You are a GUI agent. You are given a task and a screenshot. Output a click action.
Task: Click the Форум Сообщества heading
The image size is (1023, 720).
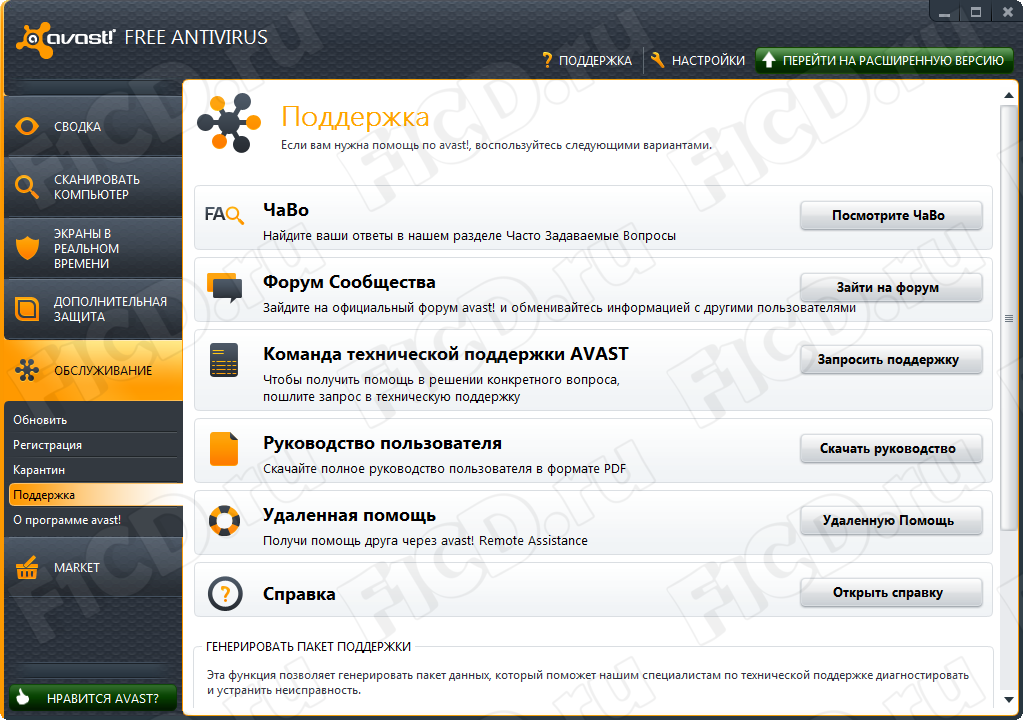tap(349, 282)
